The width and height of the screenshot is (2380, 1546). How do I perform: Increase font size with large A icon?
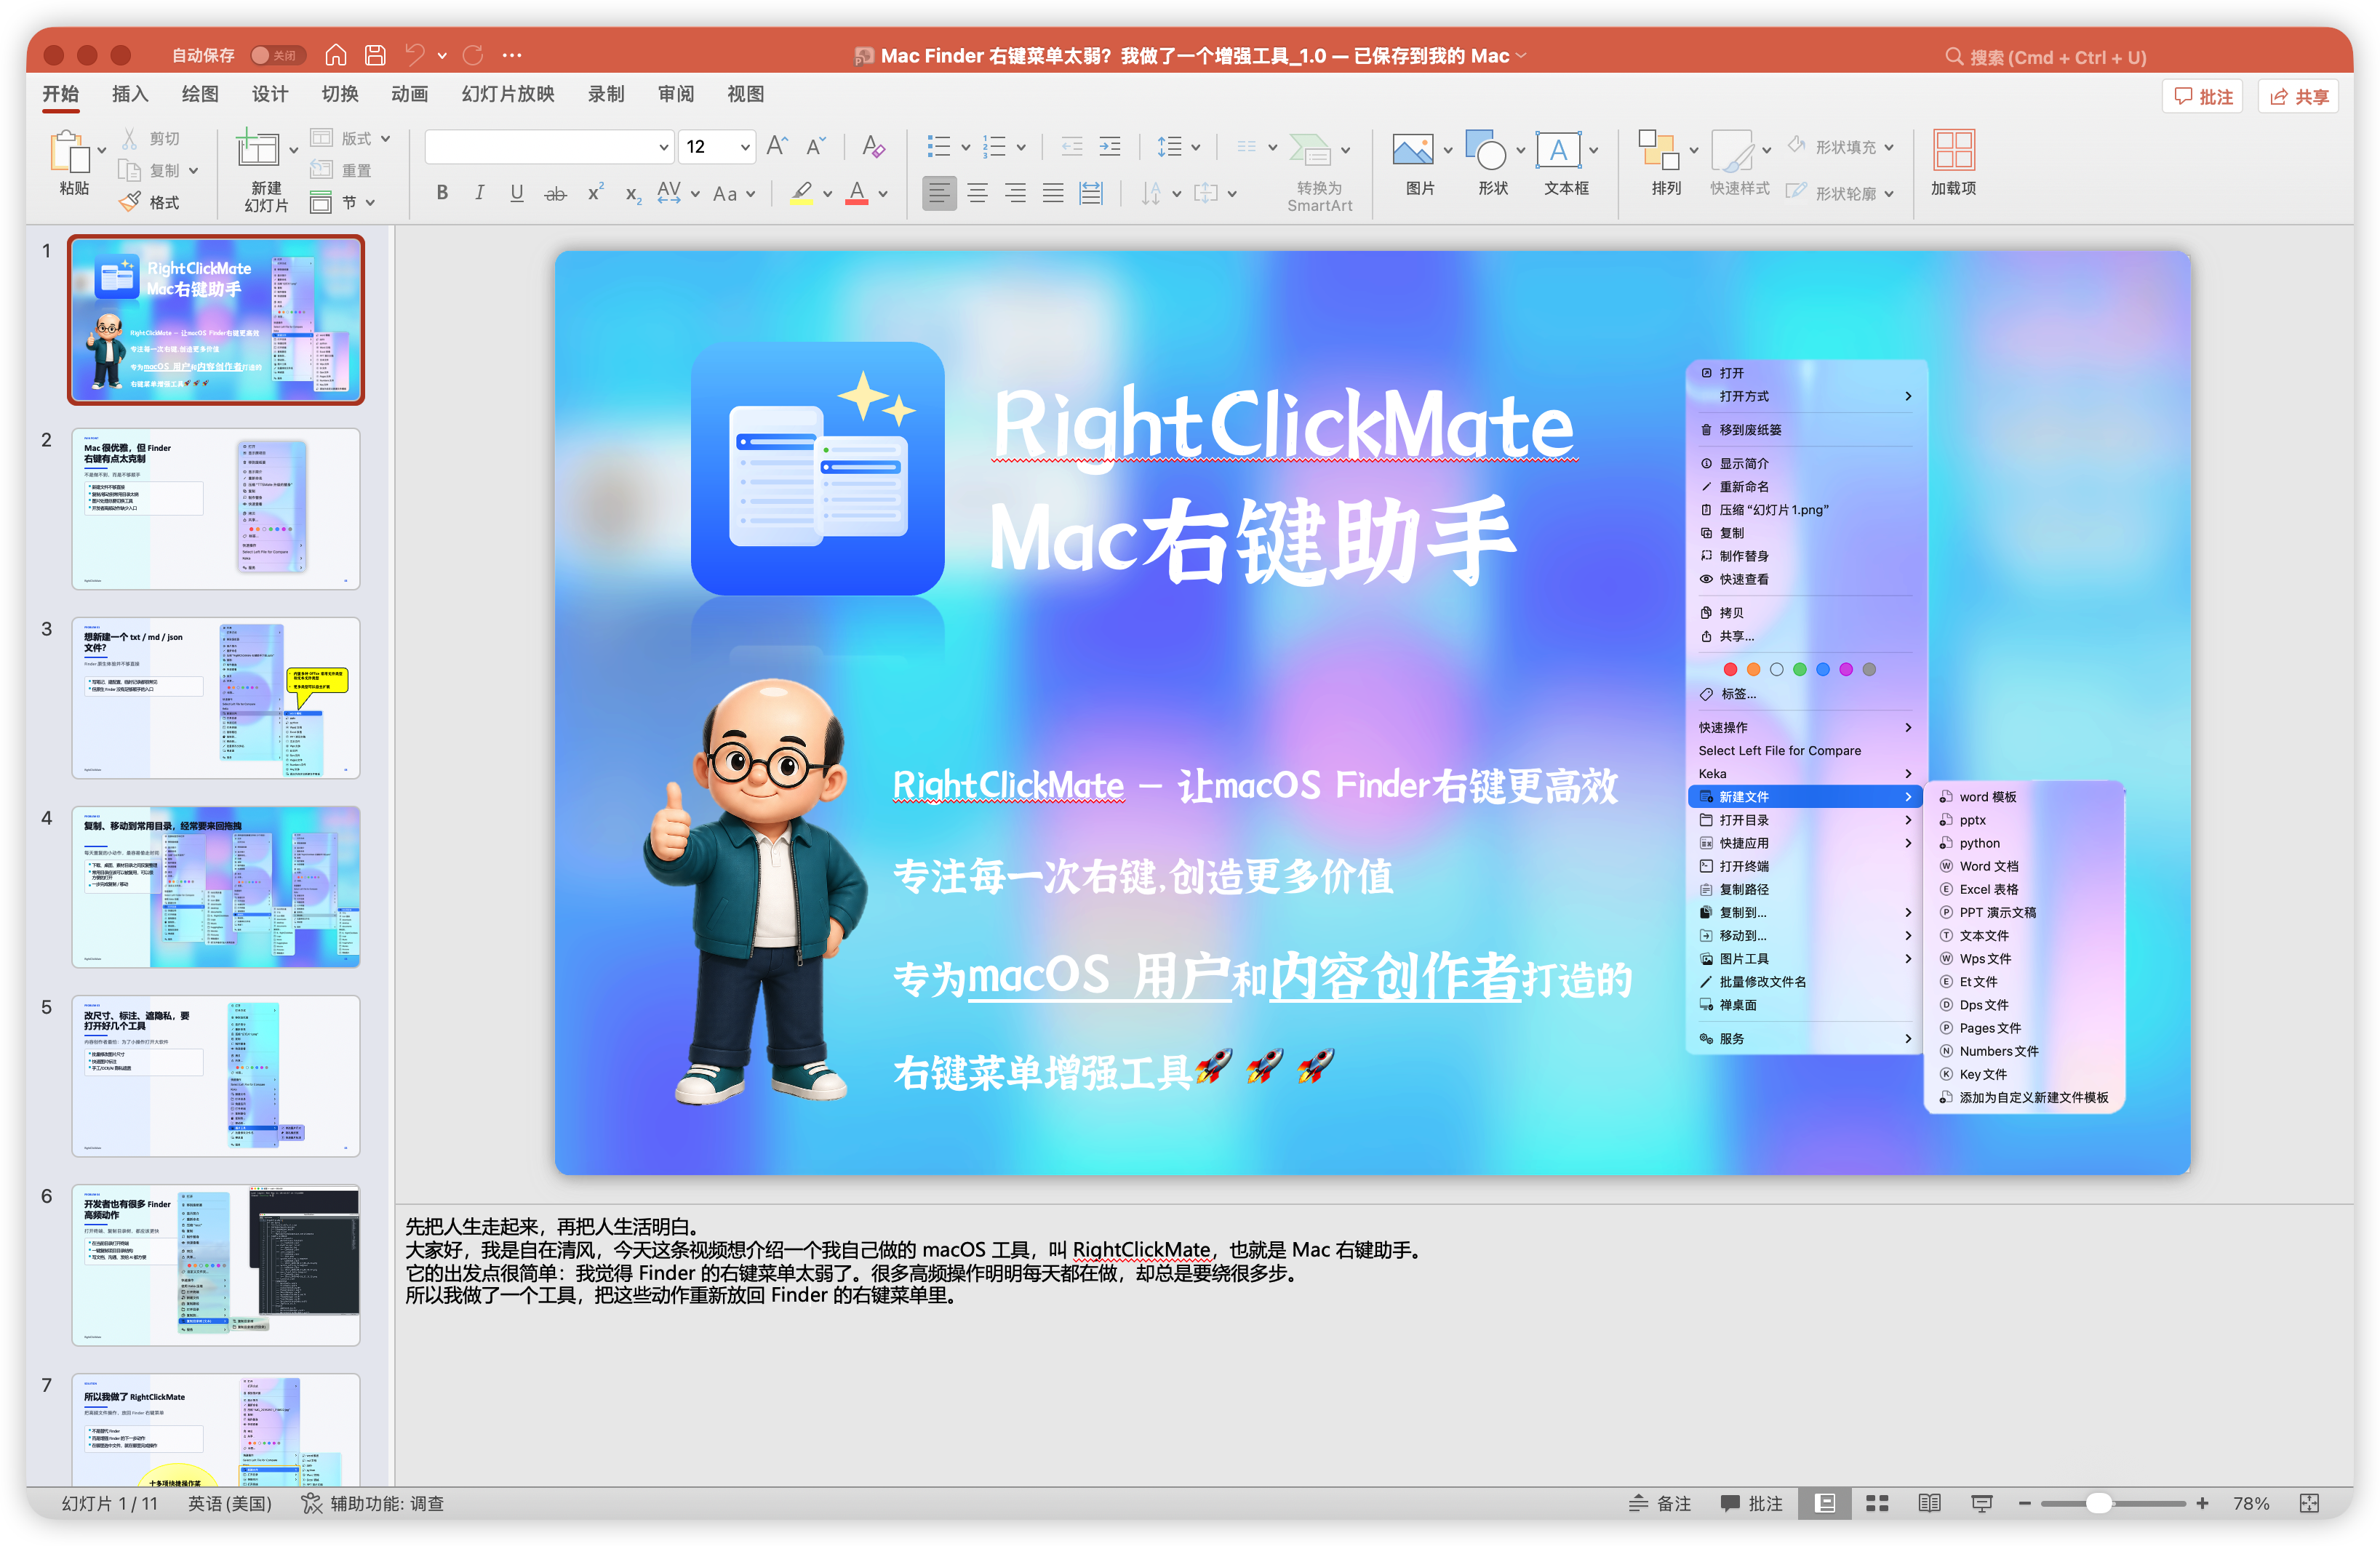(x=777, y=146)
